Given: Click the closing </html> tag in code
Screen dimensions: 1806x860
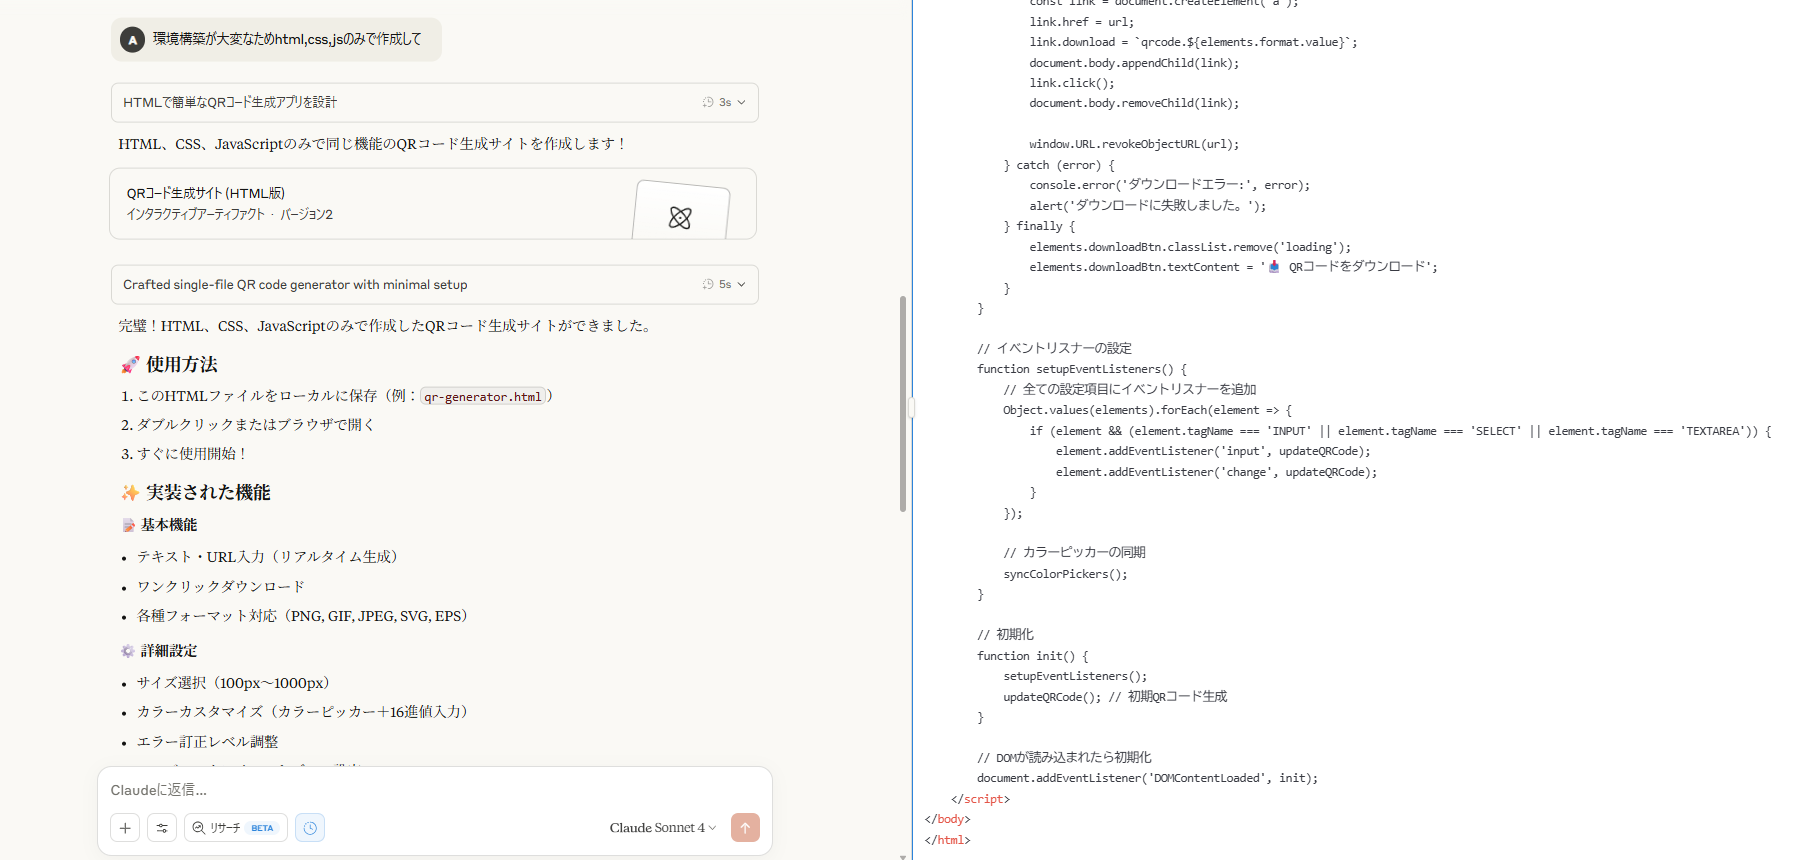Looking at the screenshot, I should tap(948, 840).
